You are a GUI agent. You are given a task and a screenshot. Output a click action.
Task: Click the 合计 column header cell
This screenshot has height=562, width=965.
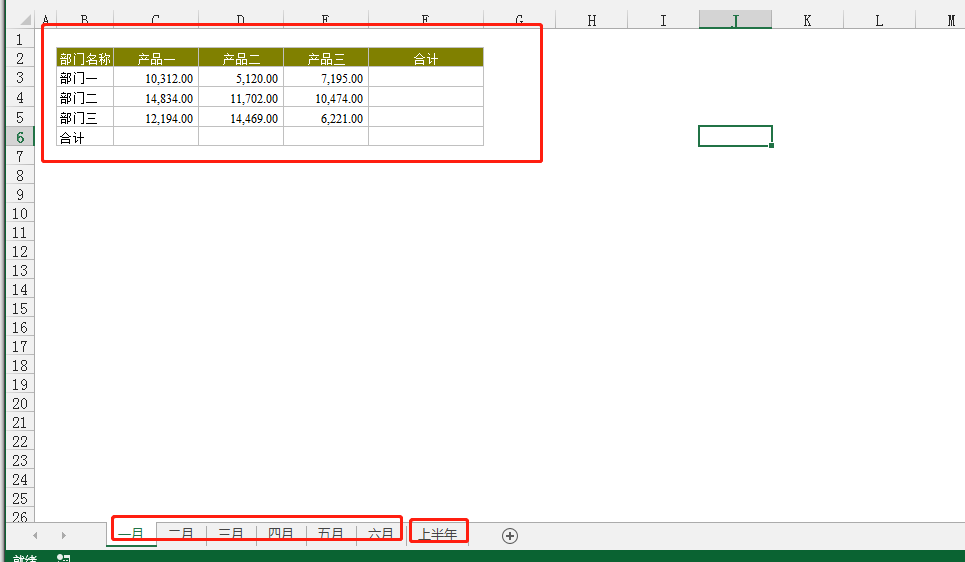(x=426, y=58)
